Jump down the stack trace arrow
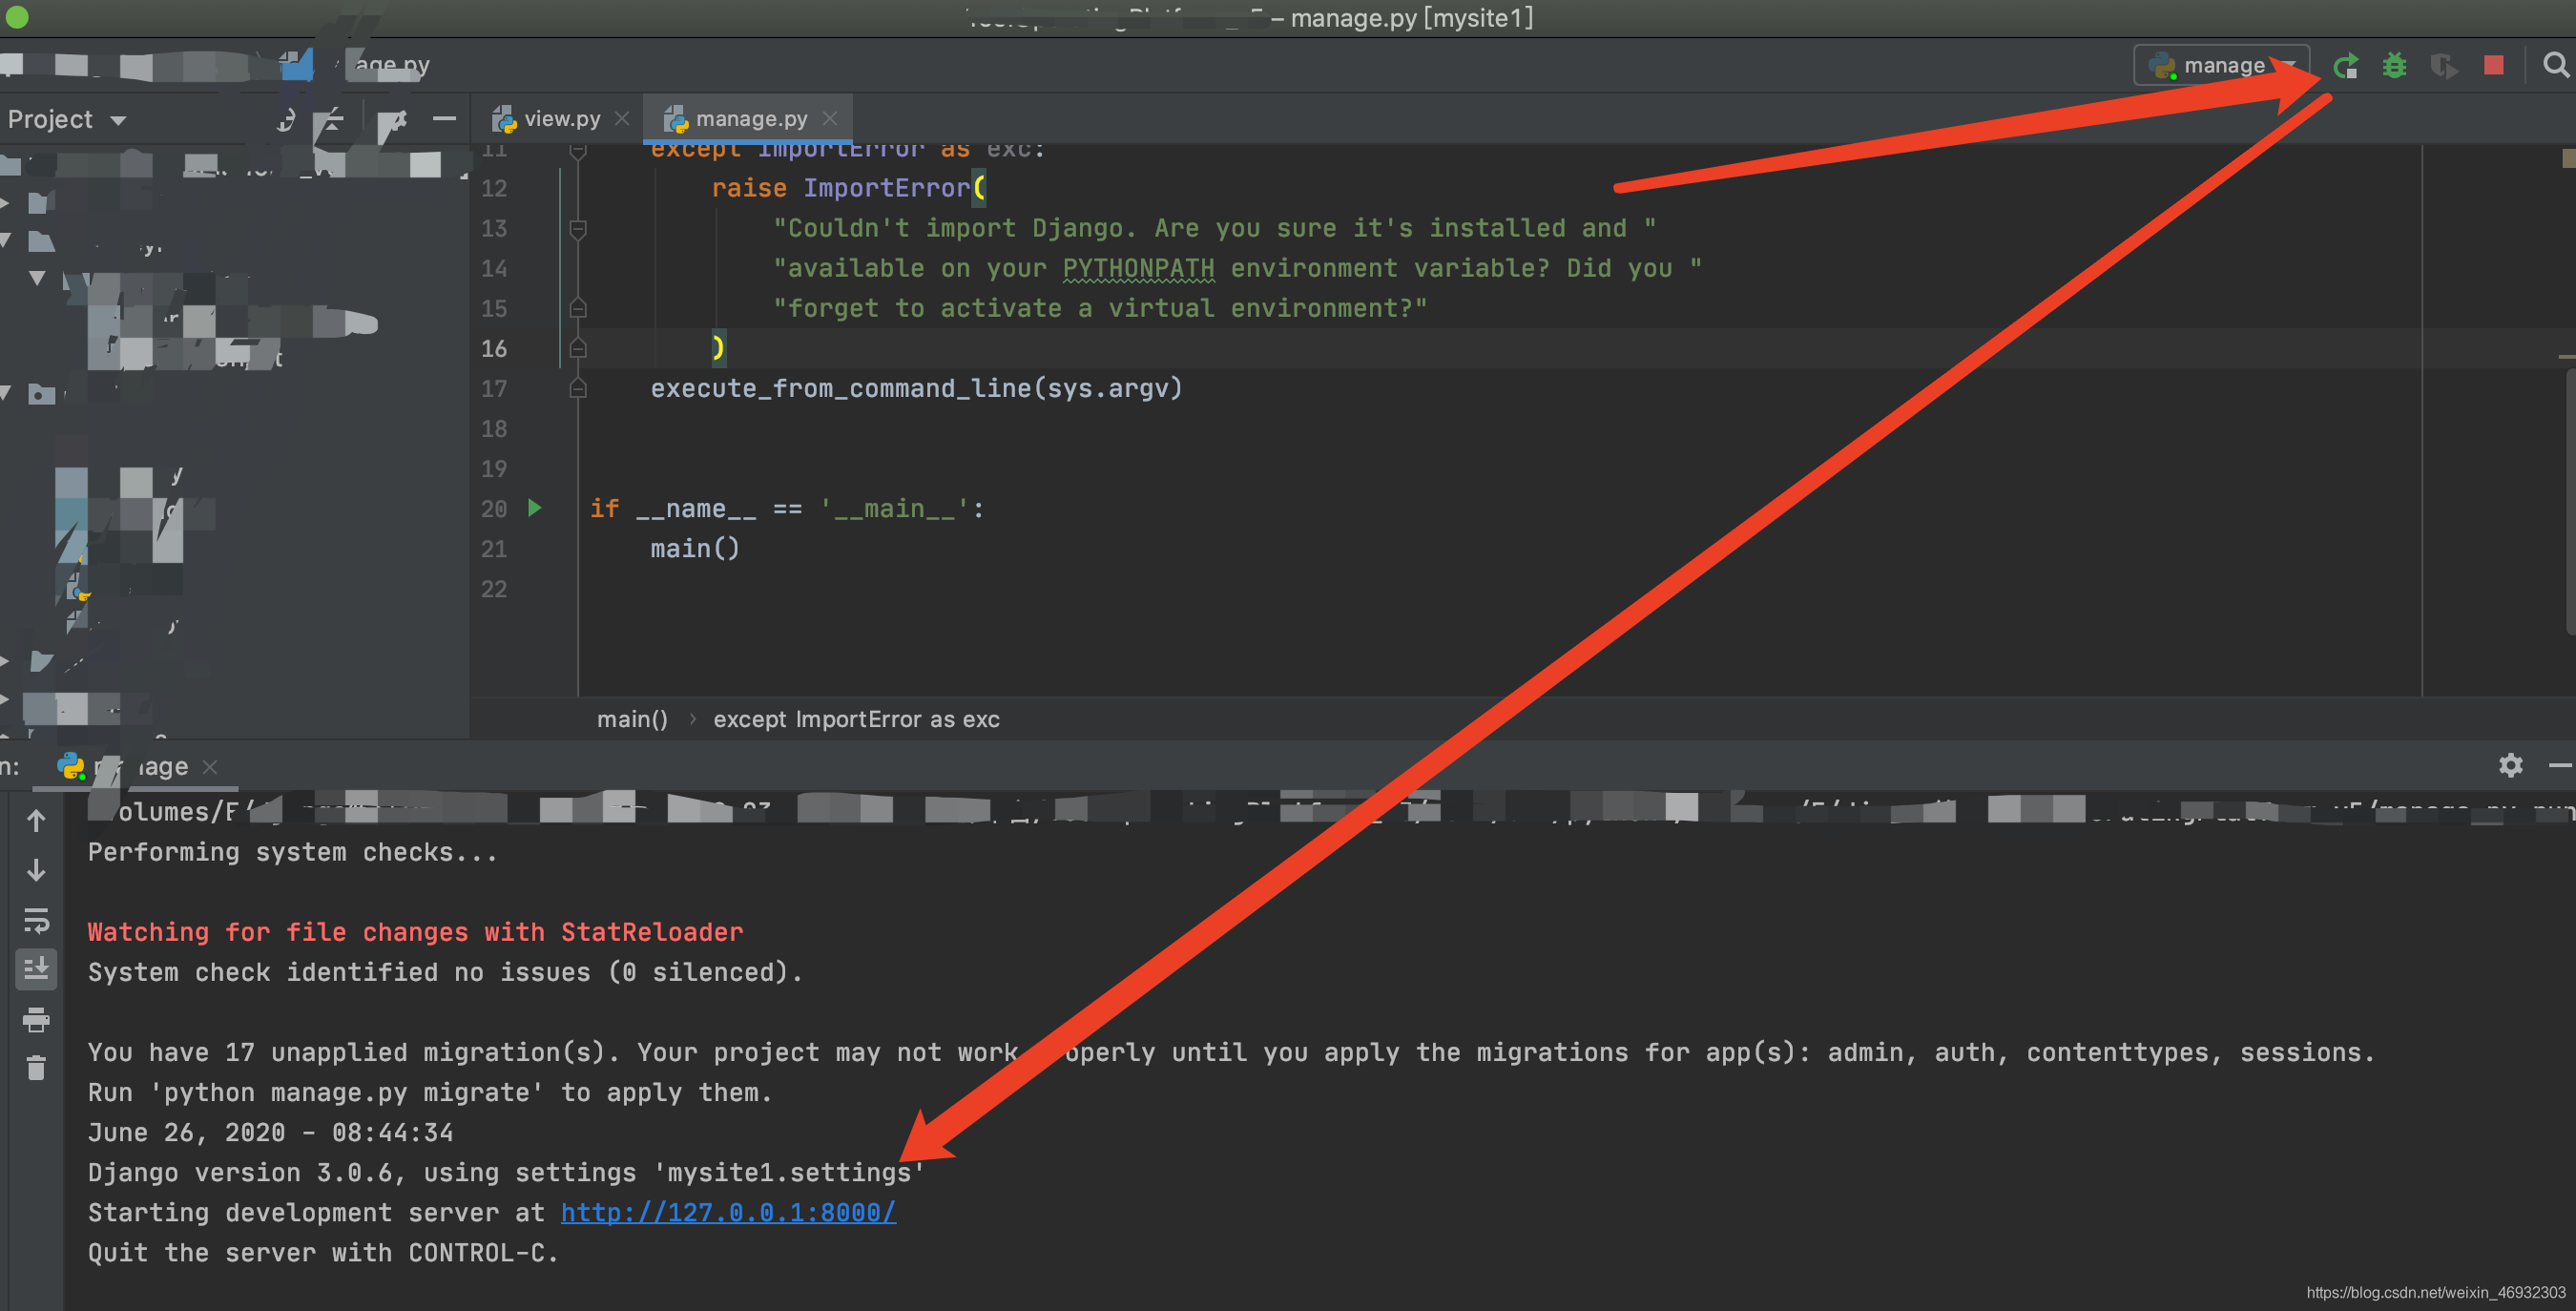 tap(36, 871)
